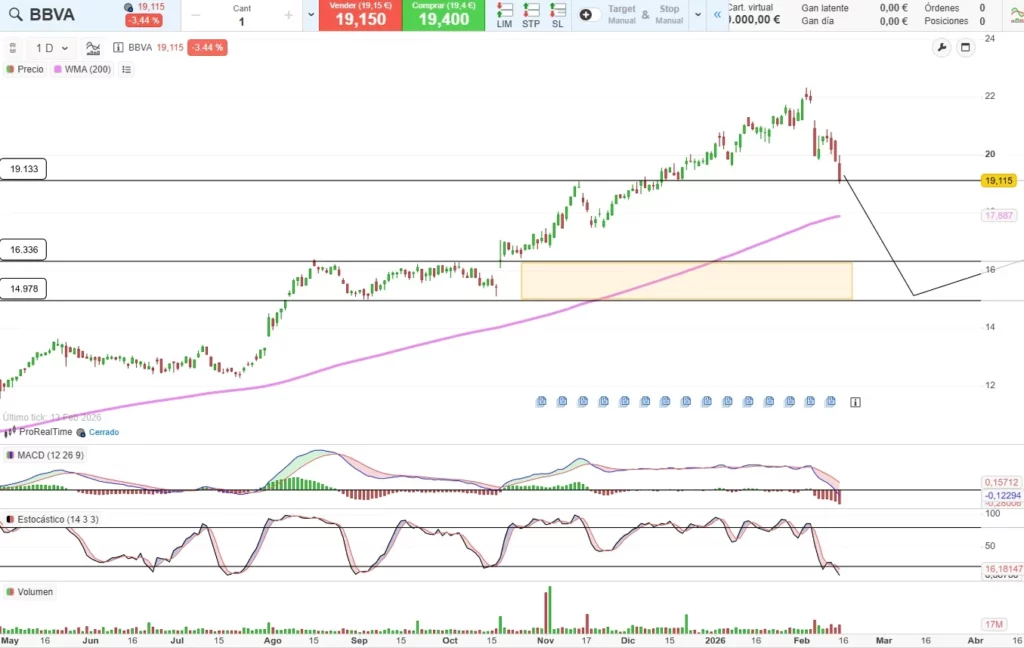Click the chart window layout icon
The image size is (1024, 648).
tap(966, 47)
